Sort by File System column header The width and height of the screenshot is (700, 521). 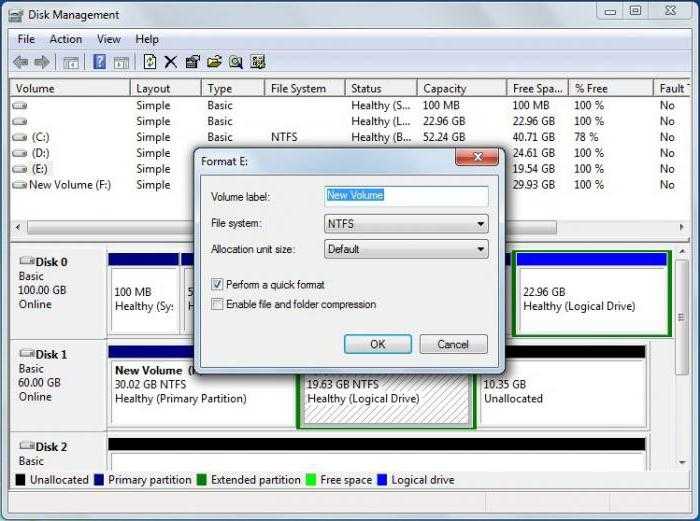point(304,88)
